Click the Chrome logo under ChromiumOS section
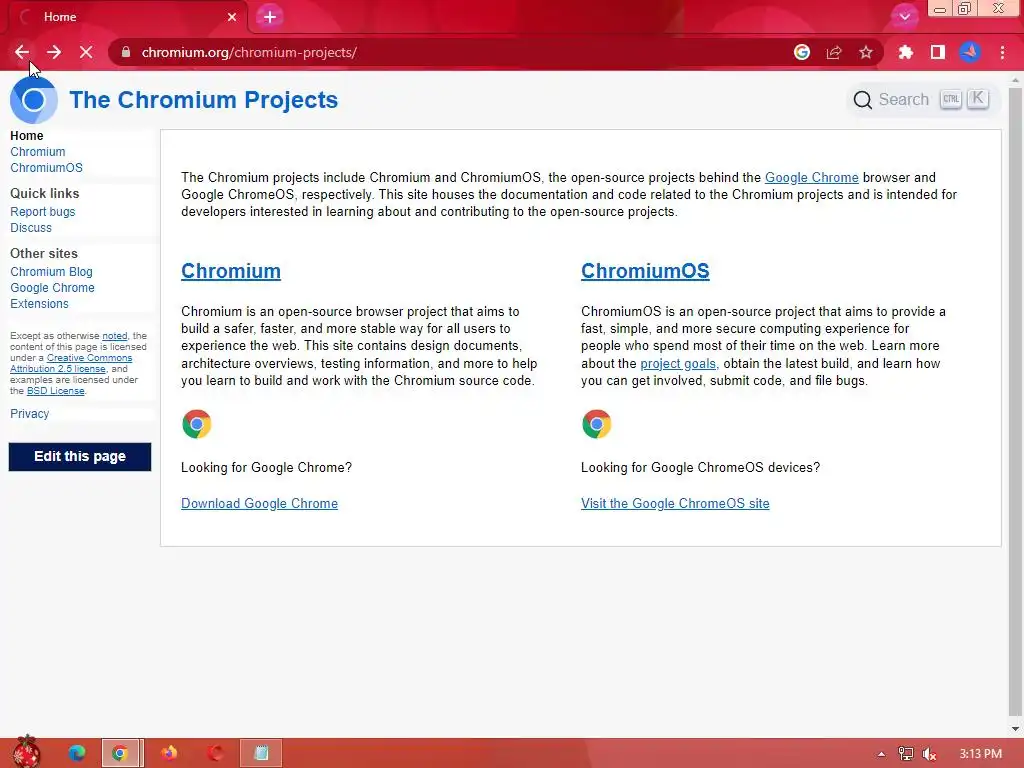Image resolution: width=1024 pixels, height=768 pixels. pos(596,424)
